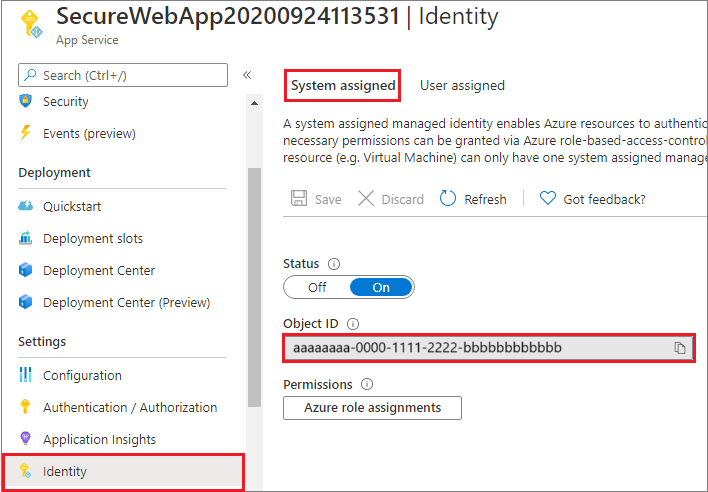Image resolution: width=708 pixels, height=492 pixels.
Task: Click the Permissions info icon
Action: (367, 384)
